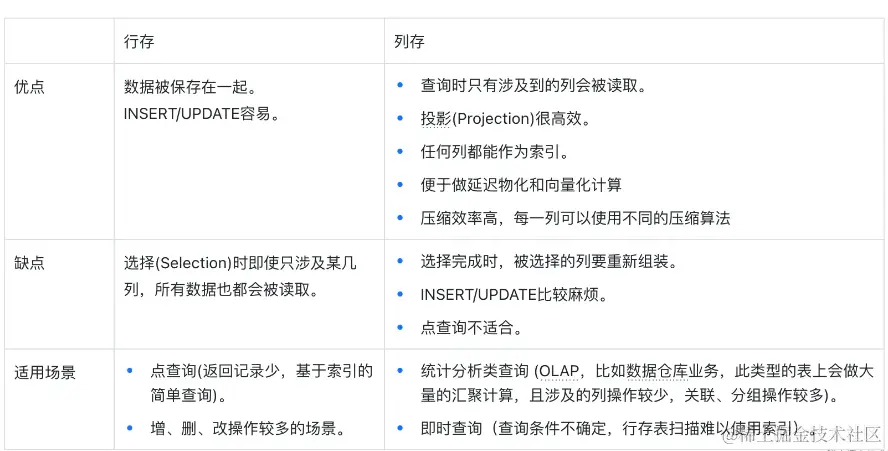Click the line 点查询不适合。
Viewport: 888px width, 451px height.
click(x=471, y=327)
